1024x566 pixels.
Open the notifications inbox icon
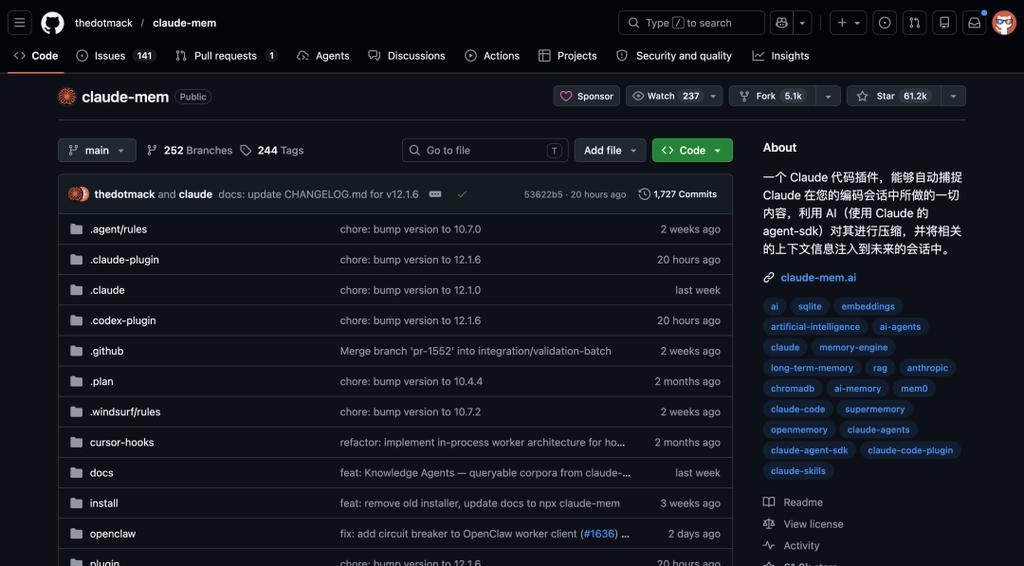coord(974,23)
